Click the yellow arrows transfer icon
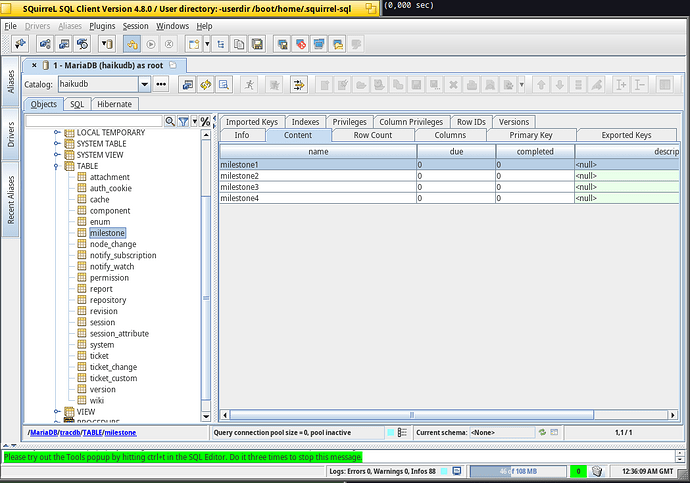The image size is (690, 483). (299, 84)
